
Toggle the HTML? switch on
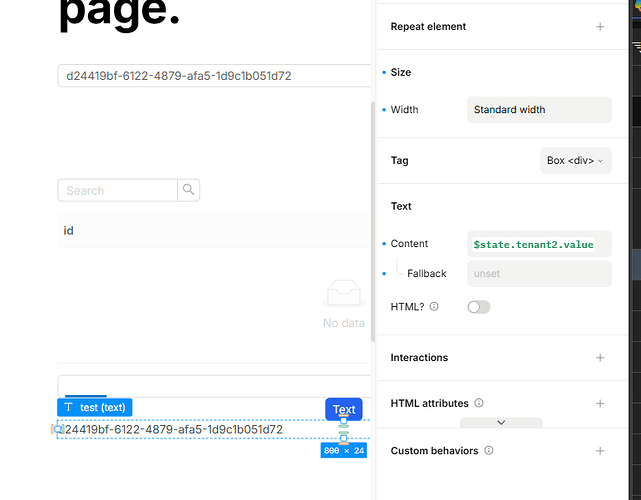[x=479, y=307]
